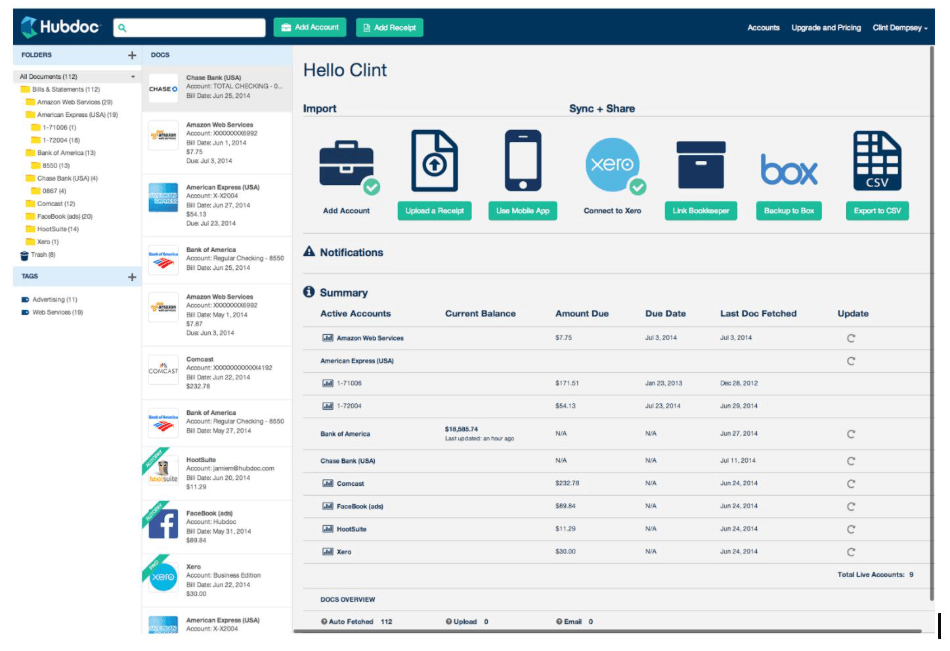Add a new tag with plus icon
The width and height of the screenshot is (950, 651).
coord(132,277)
